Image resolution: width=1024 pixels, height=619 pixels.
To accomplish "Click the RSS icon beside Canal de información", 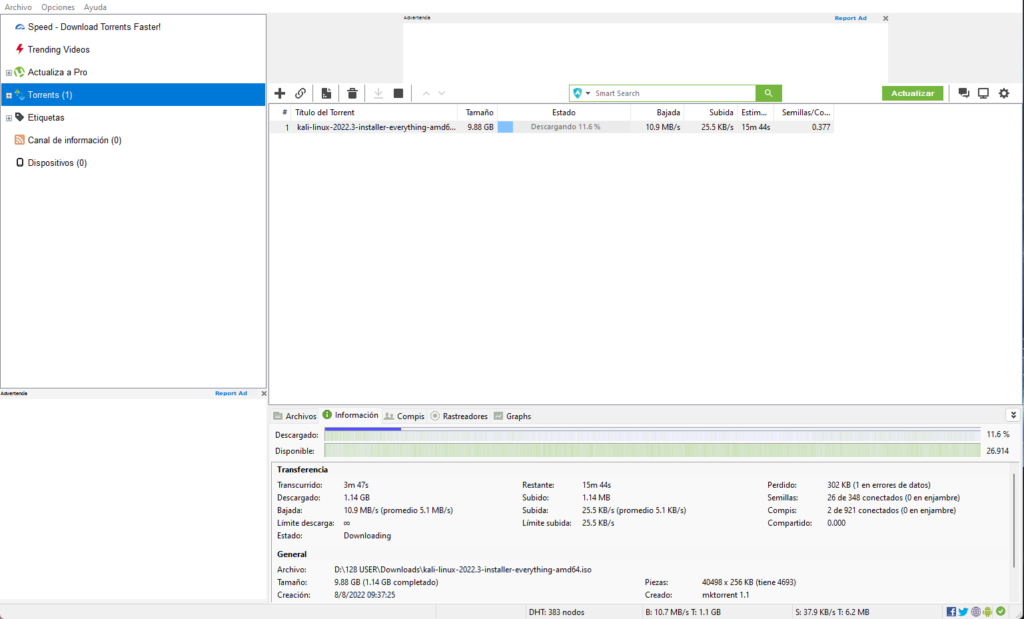I will (20, 140).
